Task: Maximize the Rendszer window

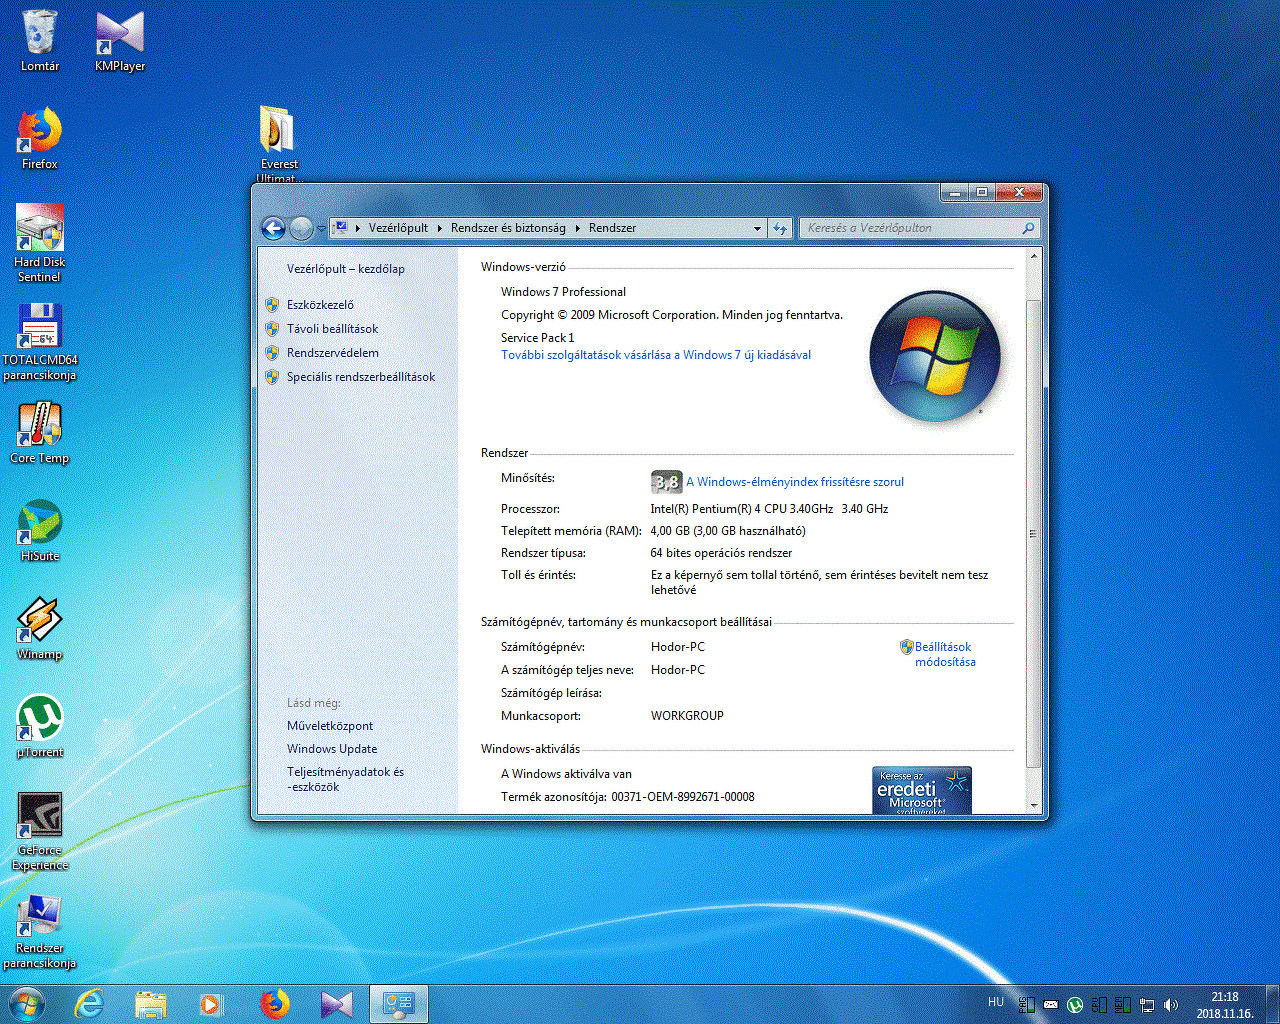Action: coord(982,192)
